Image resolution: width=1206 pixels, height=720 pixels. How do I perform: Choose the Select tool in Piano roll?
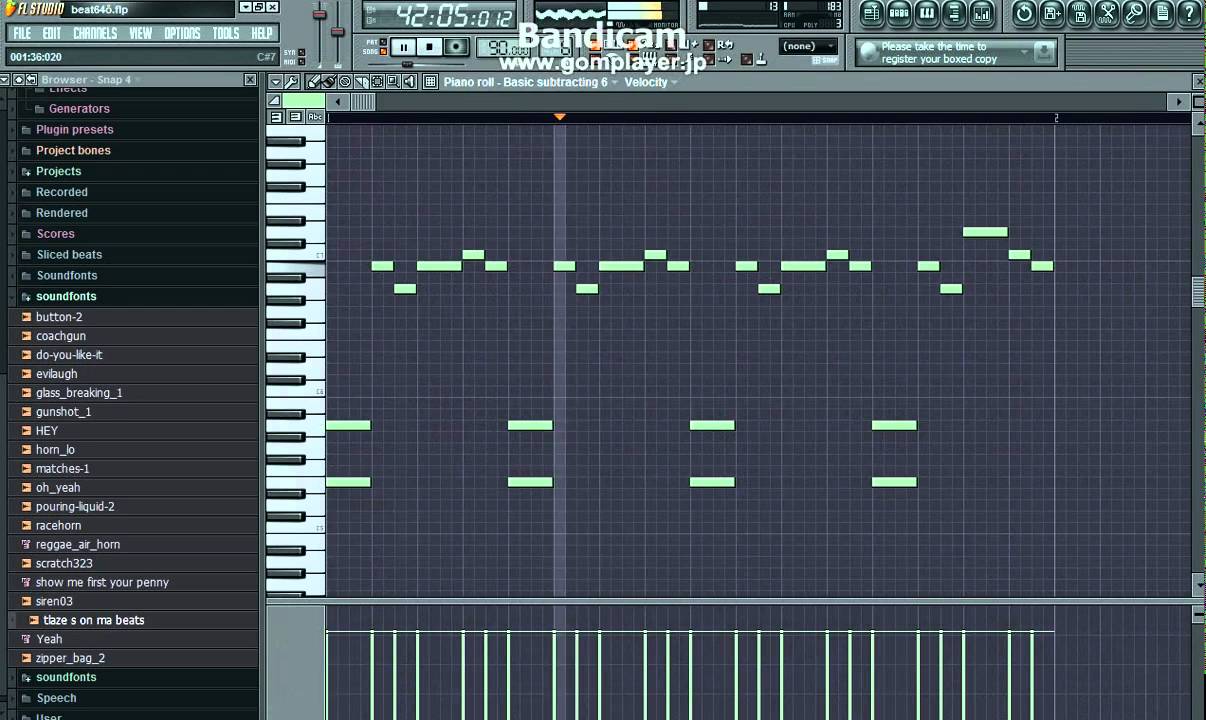click(x=377, y=82)
